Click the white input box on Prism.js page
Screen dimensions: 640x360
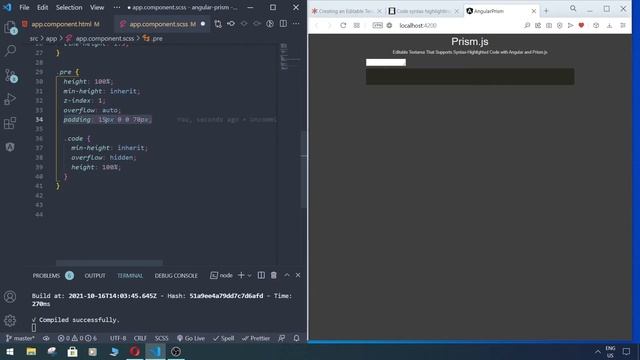click(x=386, y=62)
